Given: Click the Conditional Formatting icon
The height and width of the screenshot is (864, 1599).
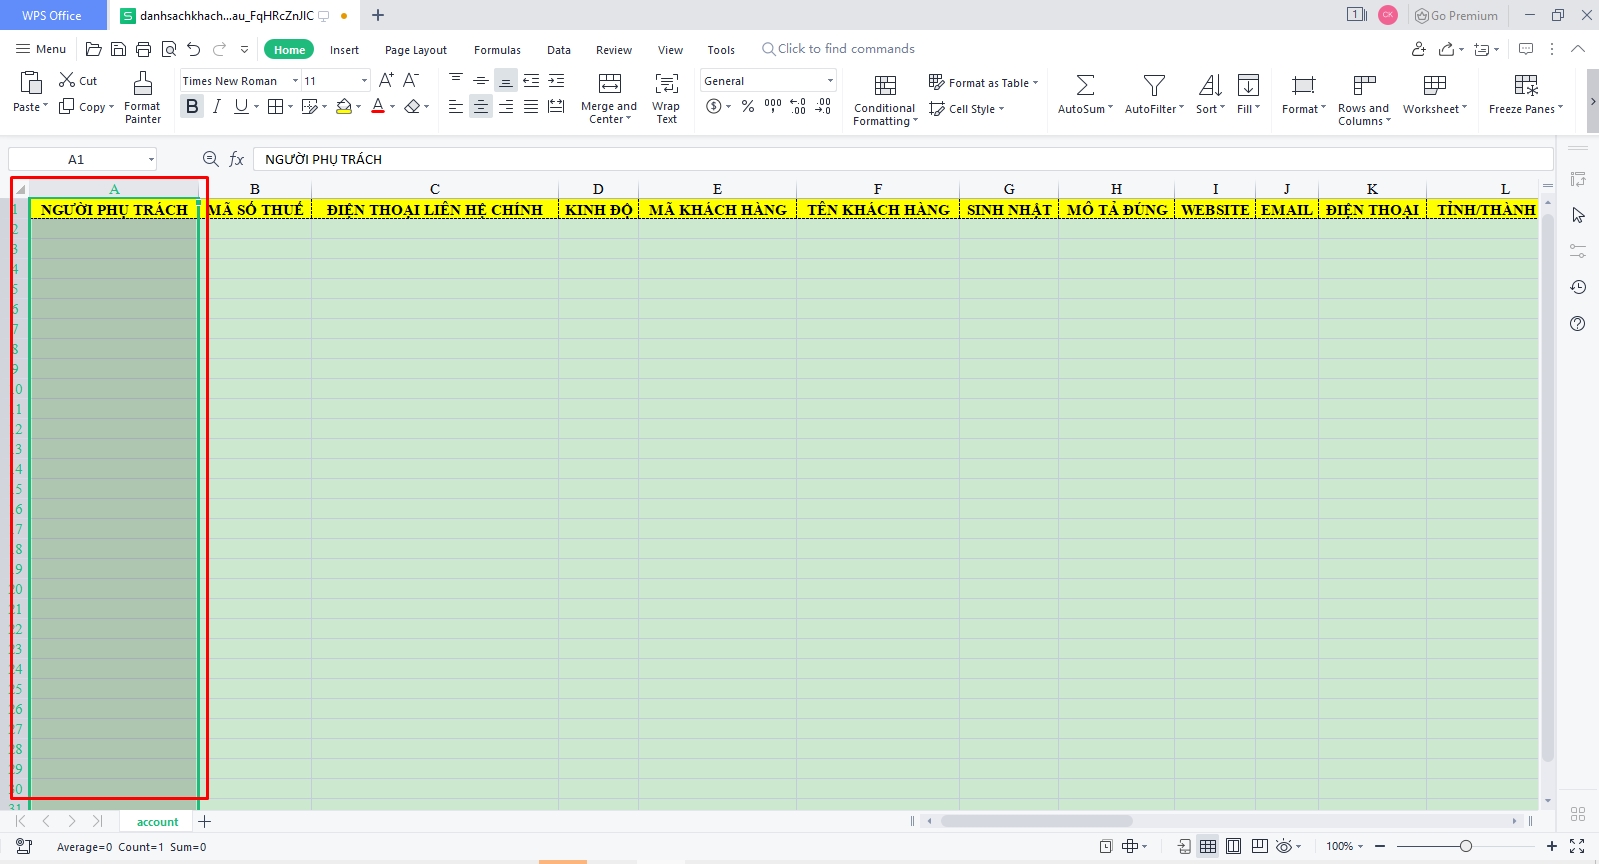Looking at the screenshot, I should click(885, 85).
